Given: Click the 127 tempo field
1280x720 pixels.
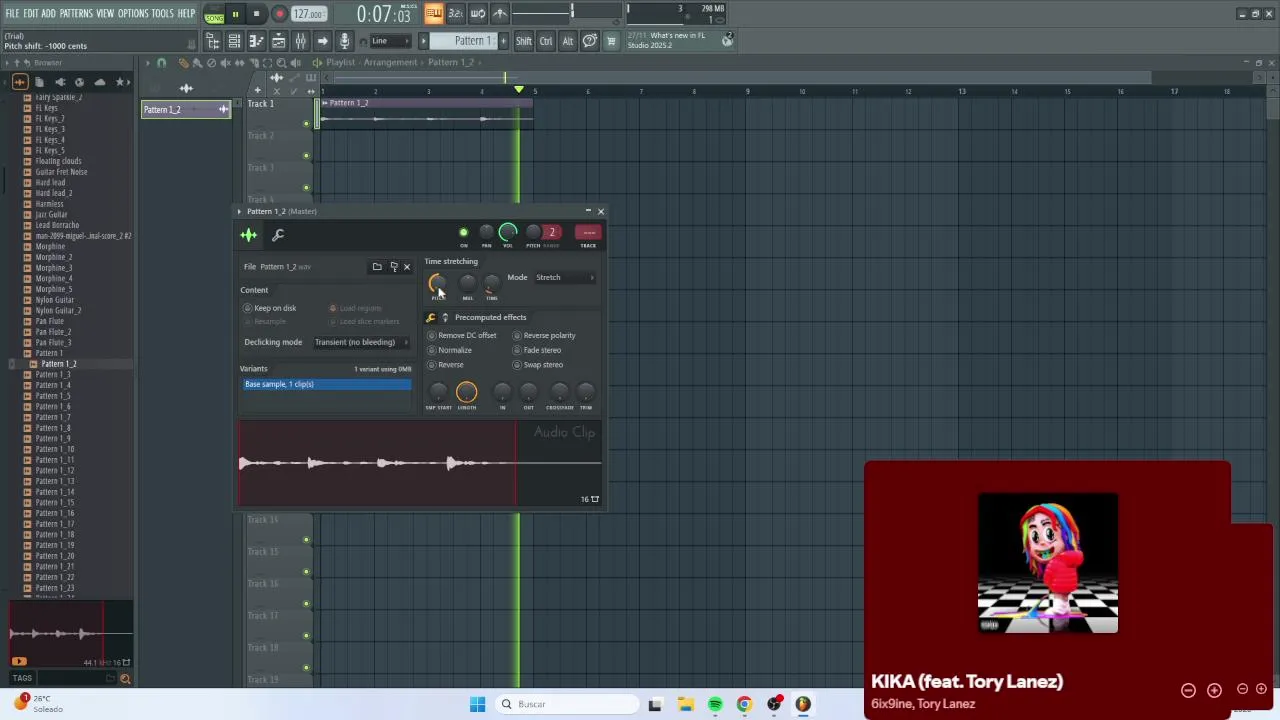Looking at the screenshot, I should (x=308, y=15).
